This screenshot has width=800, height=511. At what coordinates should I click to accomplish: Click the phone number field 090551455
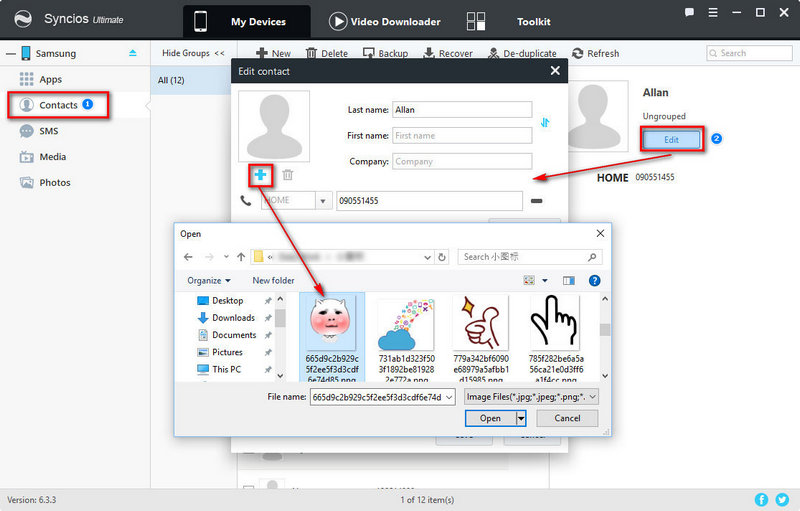[429, 201]
